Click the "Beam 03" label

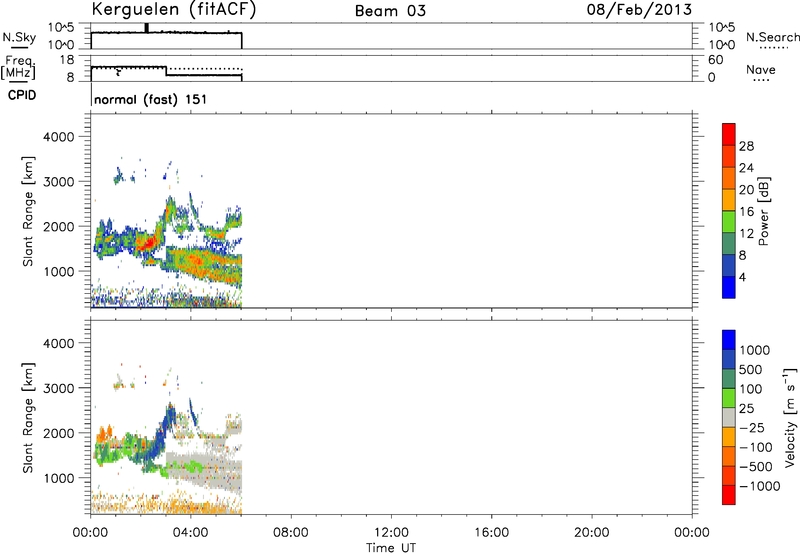tap(390, 11)
